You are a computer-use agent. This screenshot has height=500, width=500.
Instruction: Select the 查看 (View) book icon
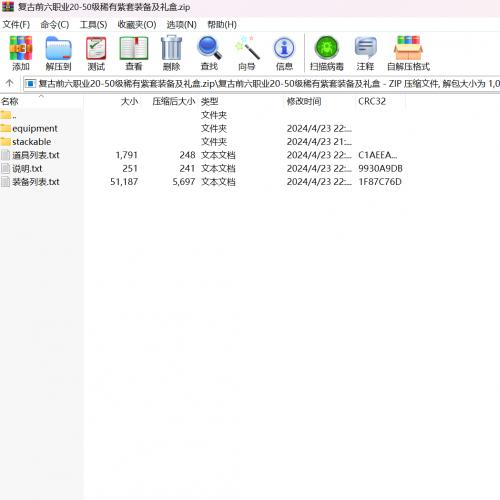point(134,53)
